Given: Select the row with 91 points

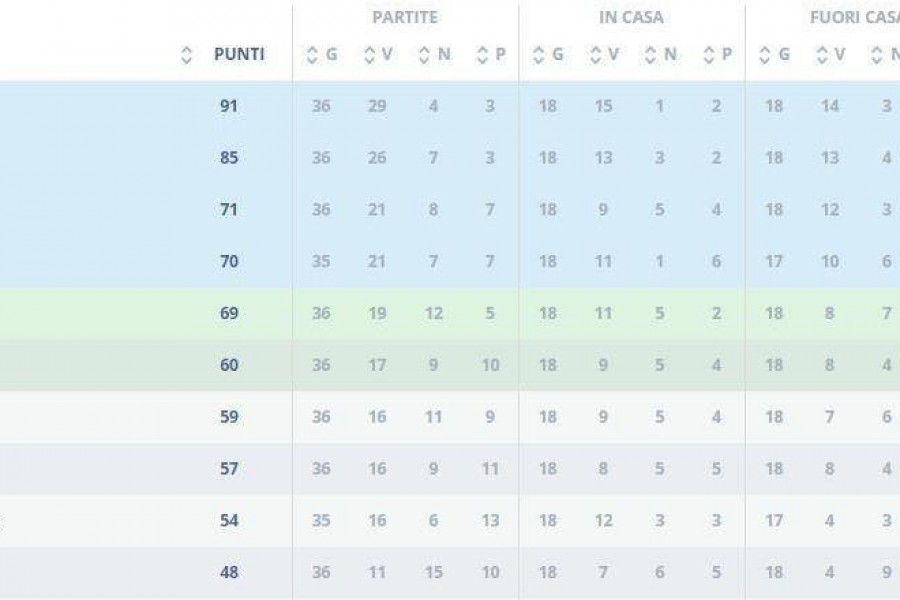Looking at the screenshot, I should [x=450, y=106].
